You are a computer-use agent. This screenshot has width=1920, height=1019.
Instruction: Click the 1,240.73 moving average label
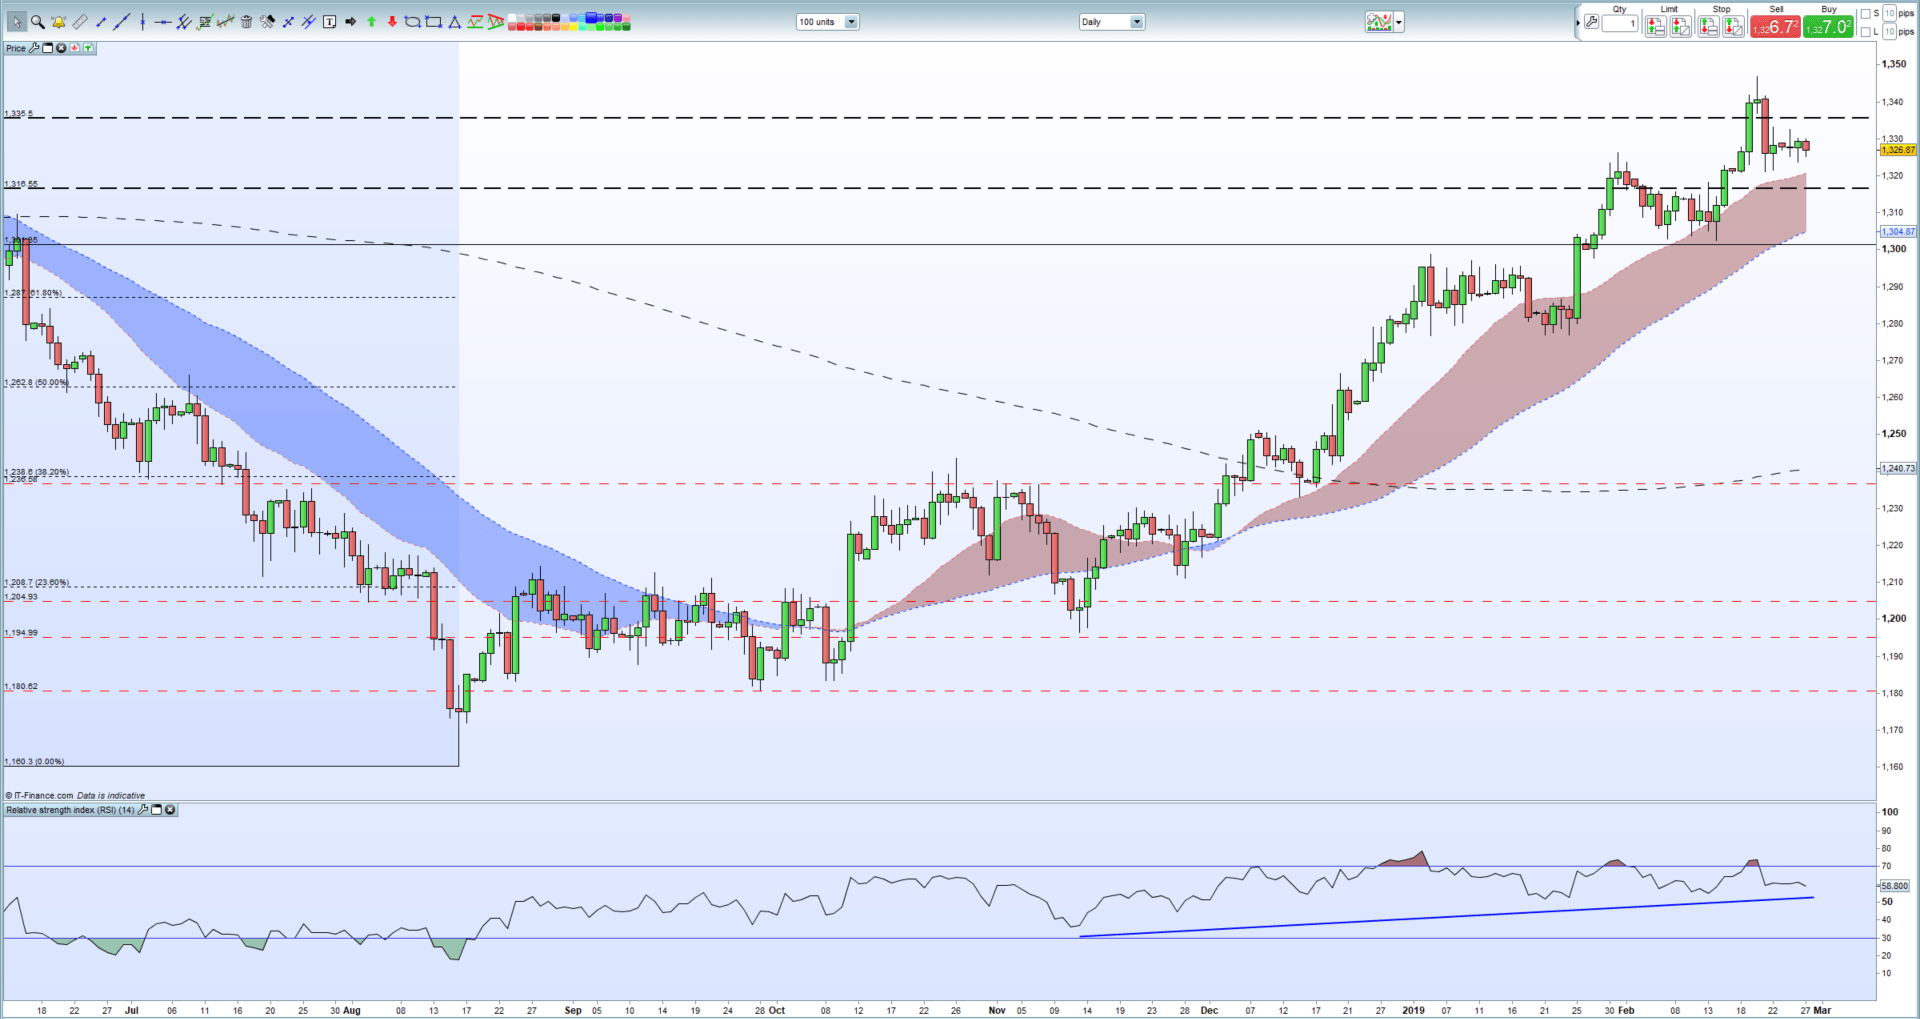(1898, 468)
